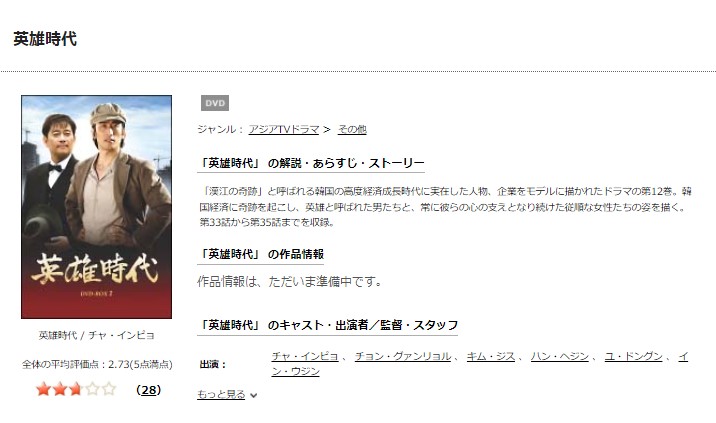Open the アジアTVドラマ genre link
This screenshot has height=423, width=716.
(x=284, y=130)
